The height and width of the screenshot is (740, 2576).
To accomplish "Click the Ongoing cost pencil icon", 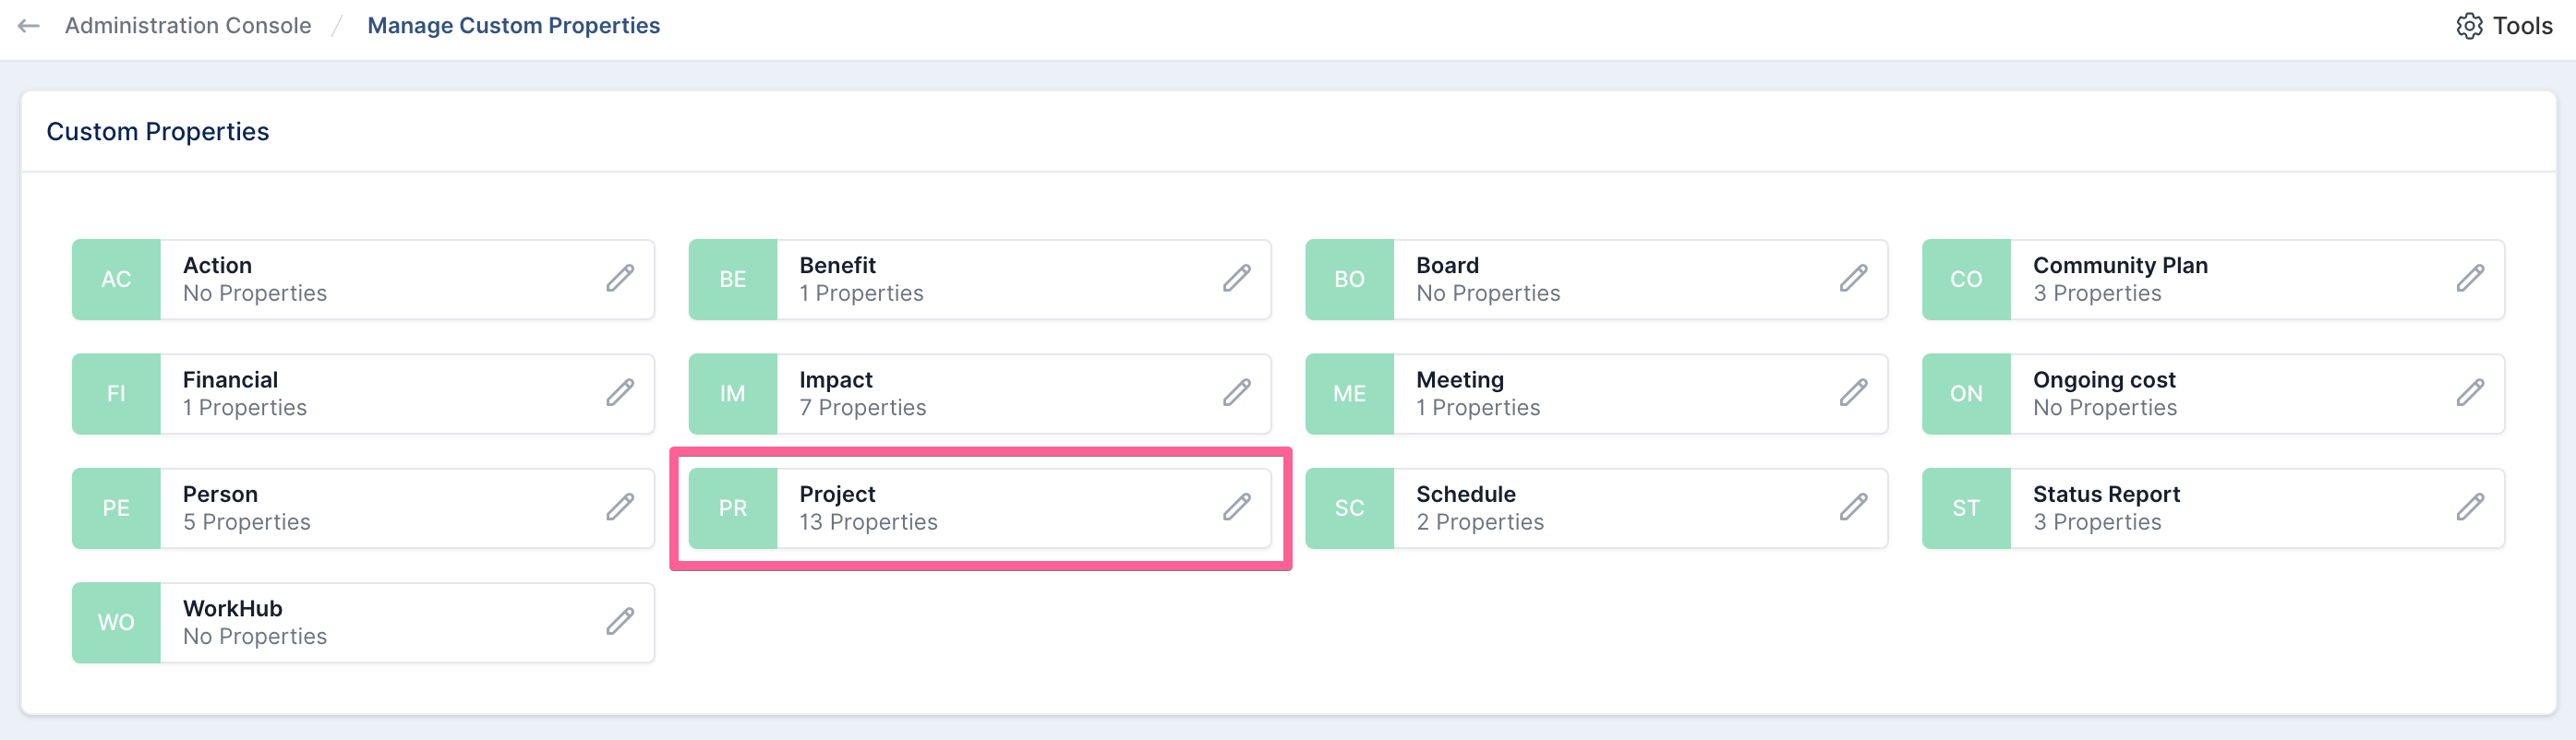I will 2470,393.
